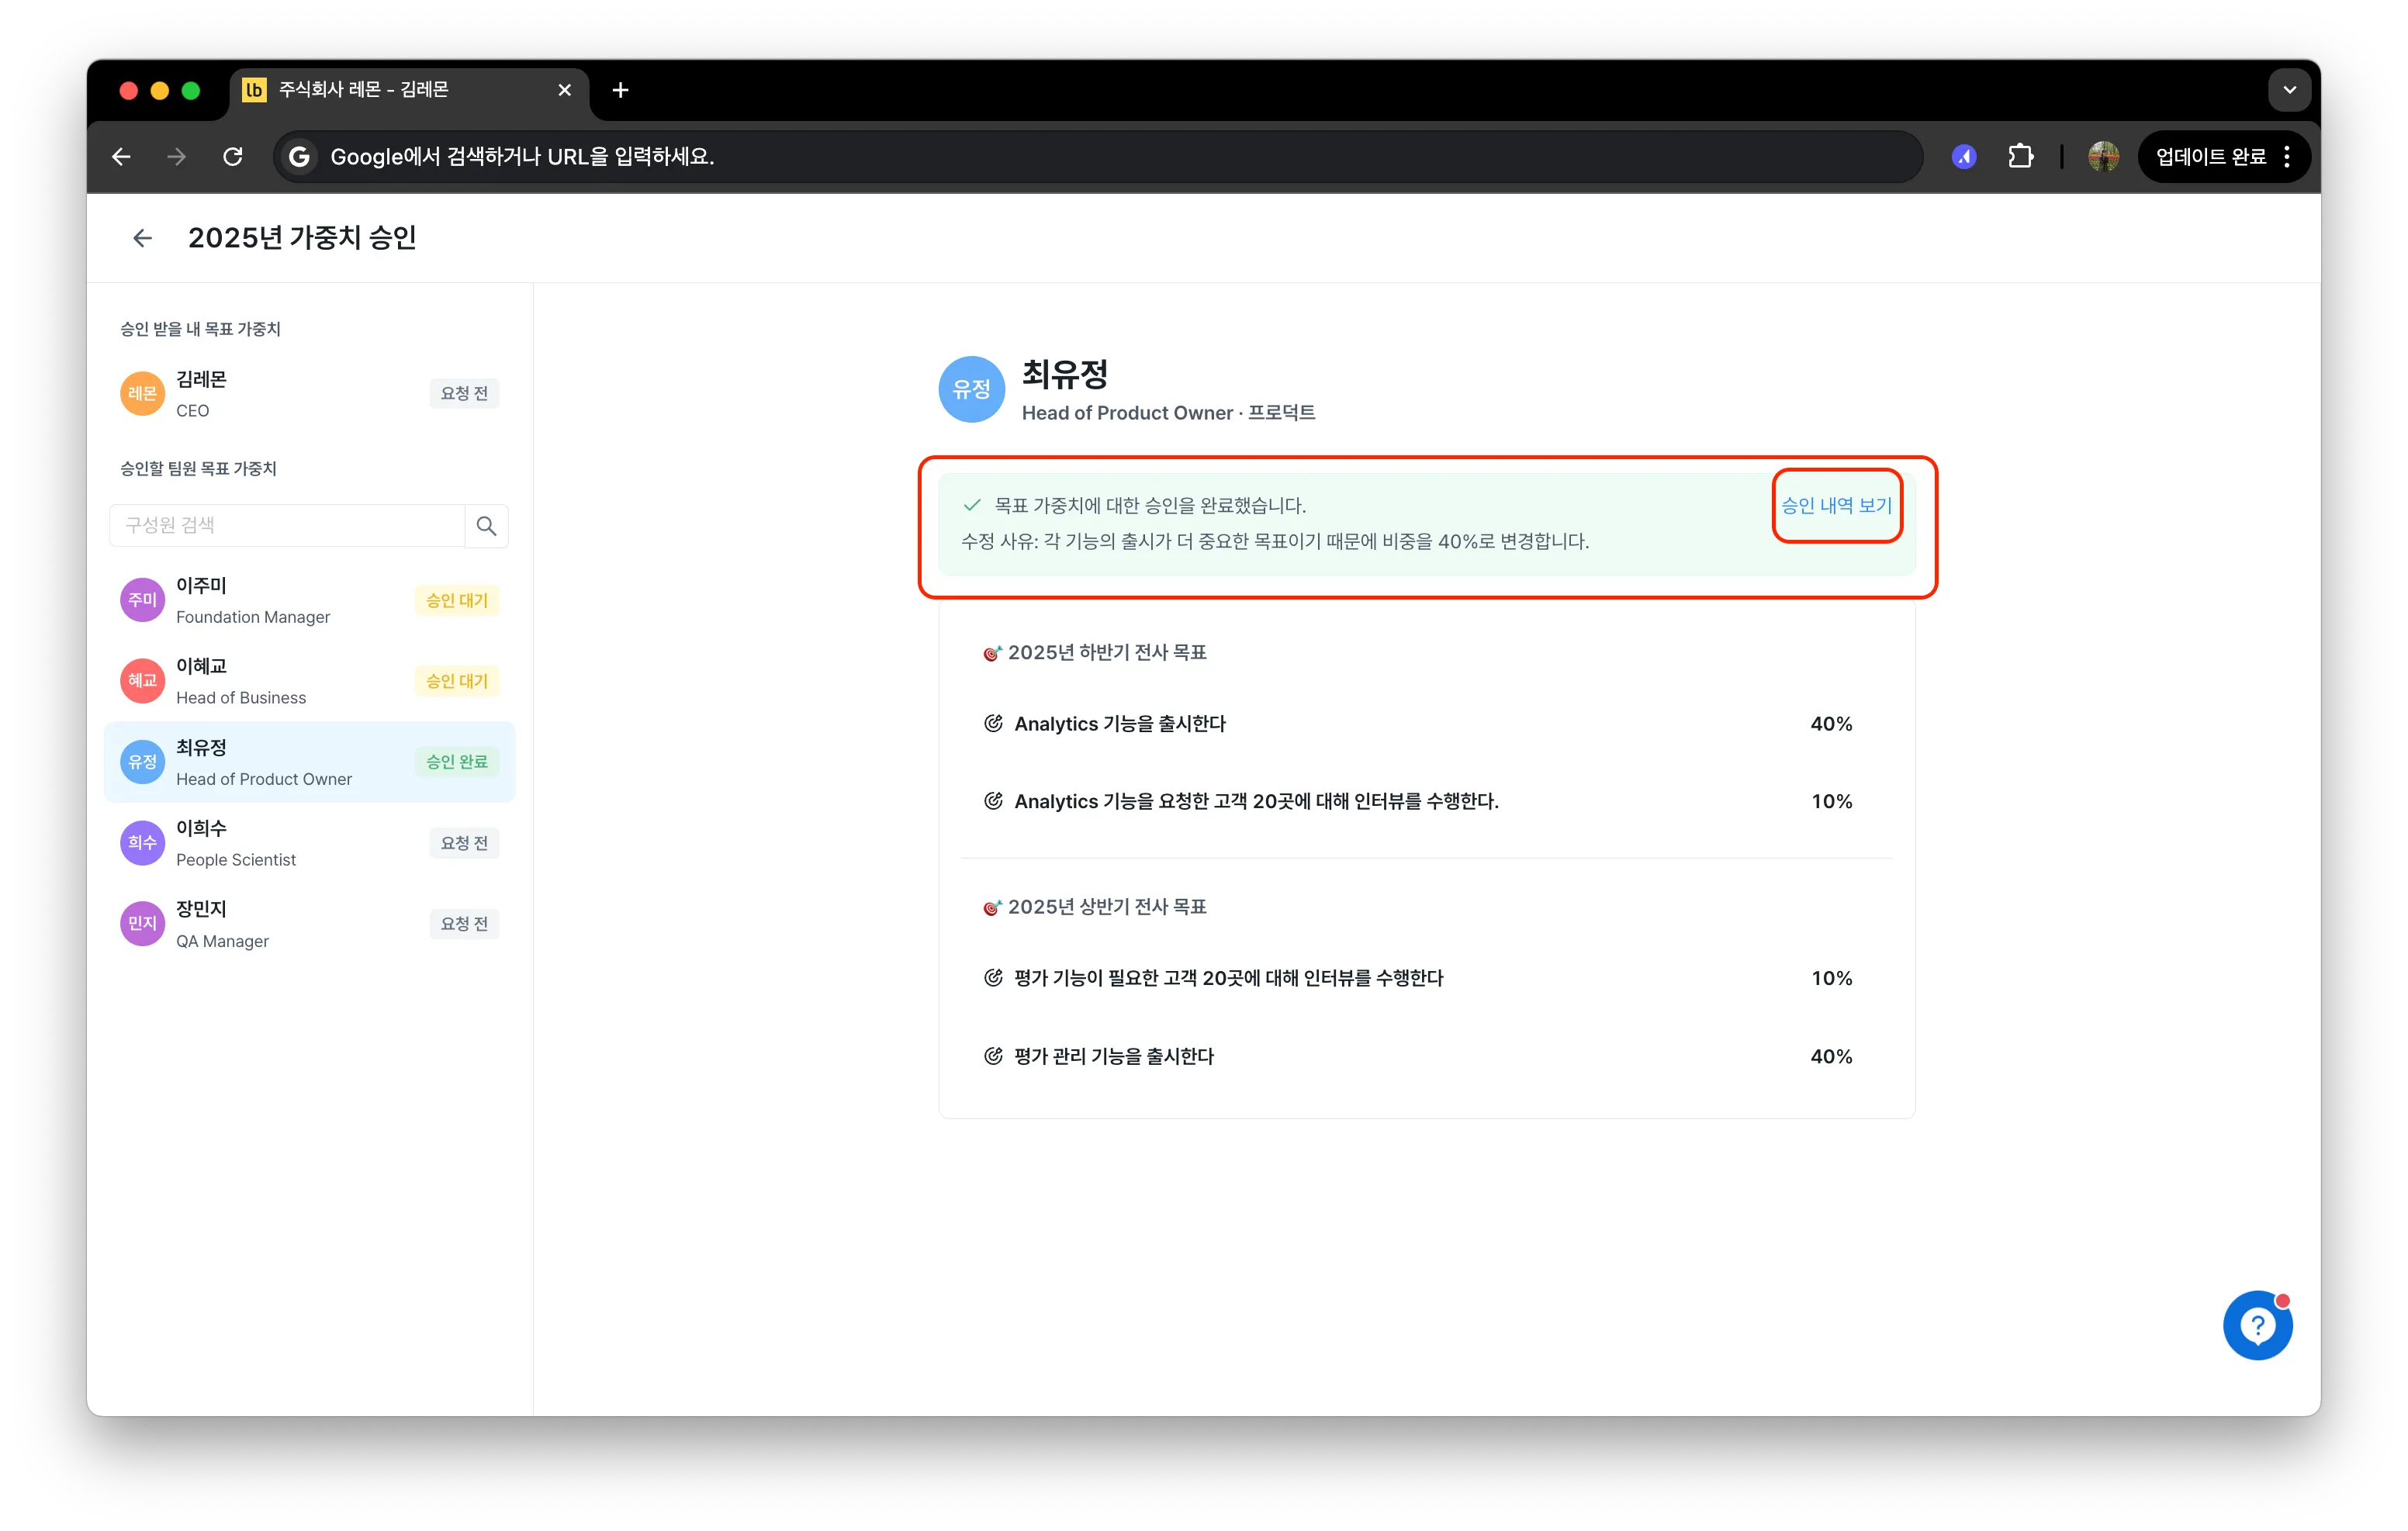Open the help chat bubble button

[2257, 1326]
